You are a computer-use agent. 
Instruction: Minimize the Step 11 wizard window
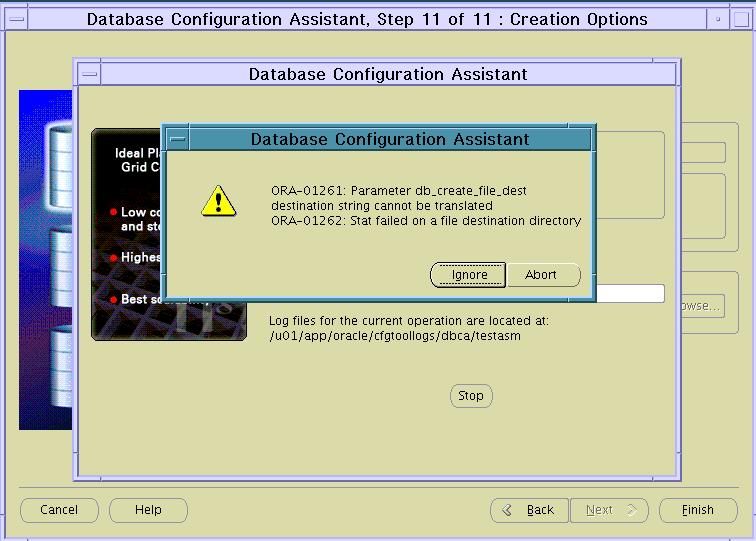click(718, 20)
